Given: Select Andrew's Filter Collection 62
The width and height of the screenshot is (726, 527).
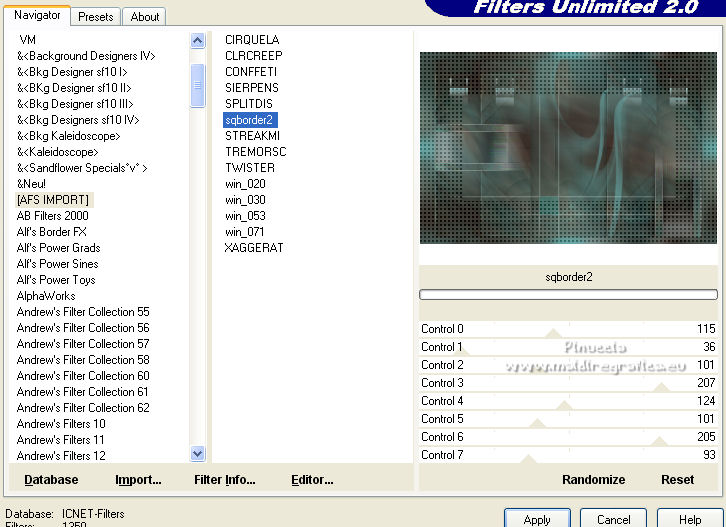Looking at the screenshot, I should [83, 408].
